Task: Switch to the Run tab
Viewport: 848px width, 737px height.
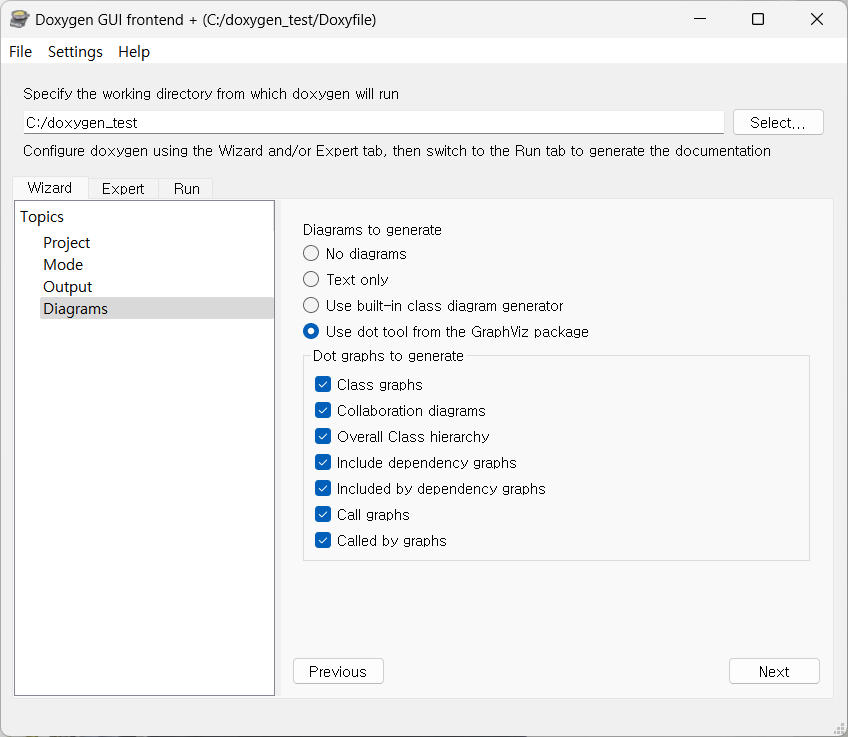Action: [187, 189]
